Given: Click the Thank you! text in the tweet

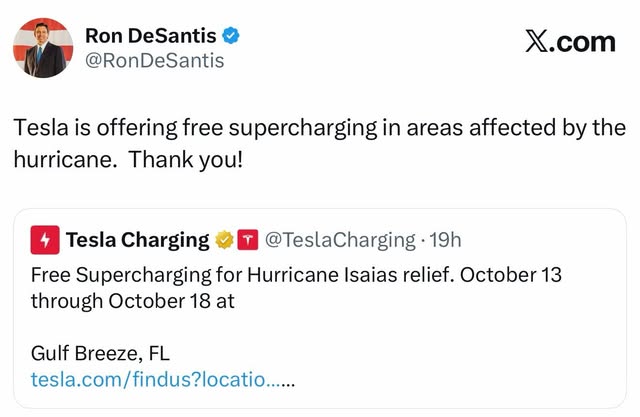Looking at the screenshot, I should pyautogui.click(x=186, y=160).
